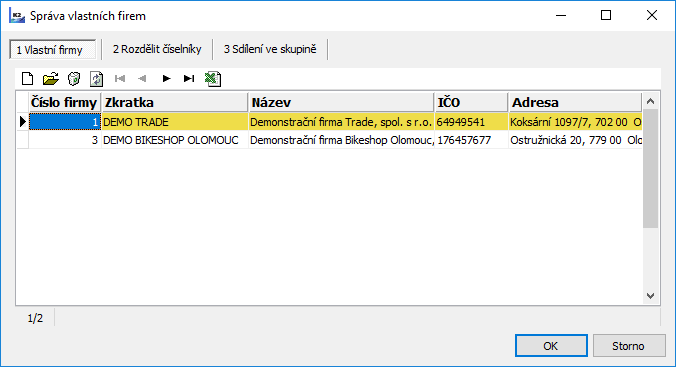Delete record using the trash bin icon
This screenshot has width=676, height=367.
(74, 78)
